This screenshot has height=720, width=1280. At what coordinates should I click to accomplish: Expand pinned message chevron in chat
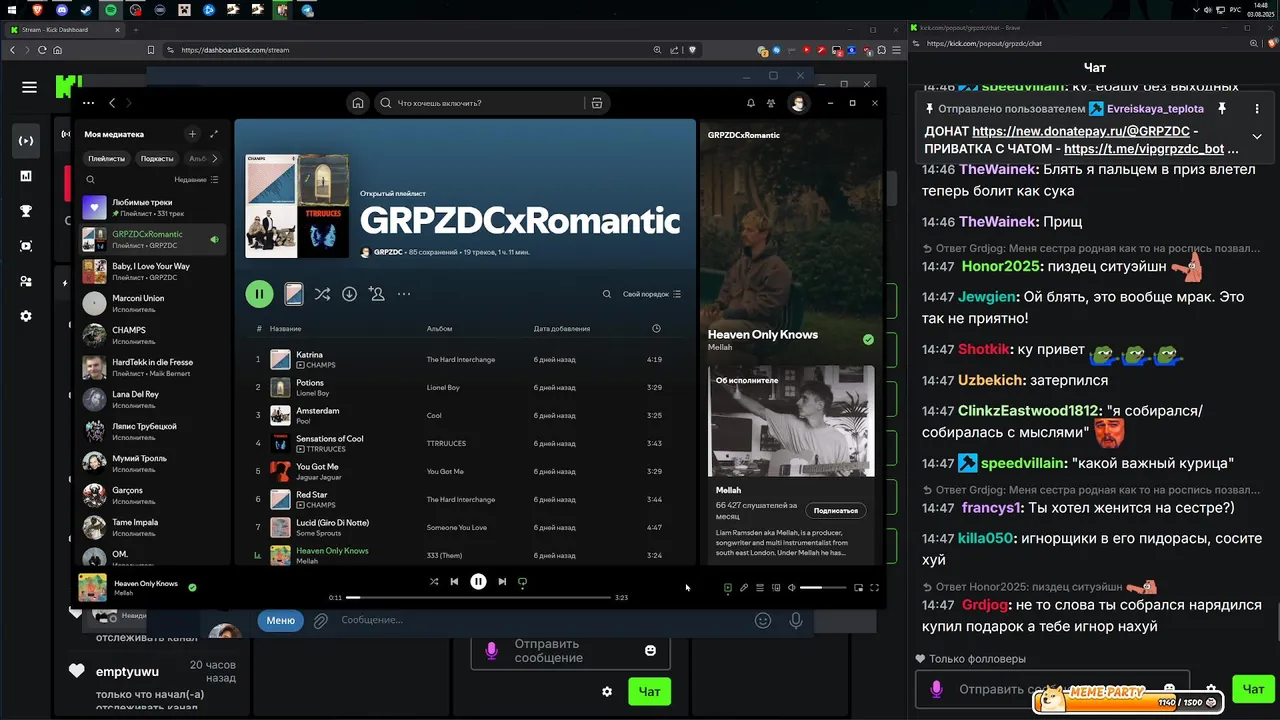(1257, 136)
